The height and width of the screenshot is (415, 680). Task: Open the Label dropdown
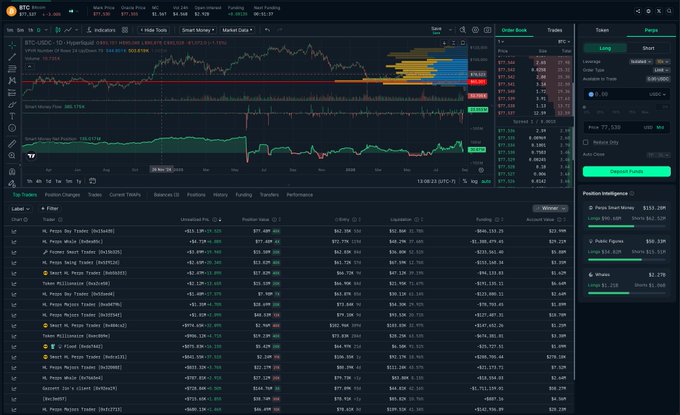pos(20,209)
